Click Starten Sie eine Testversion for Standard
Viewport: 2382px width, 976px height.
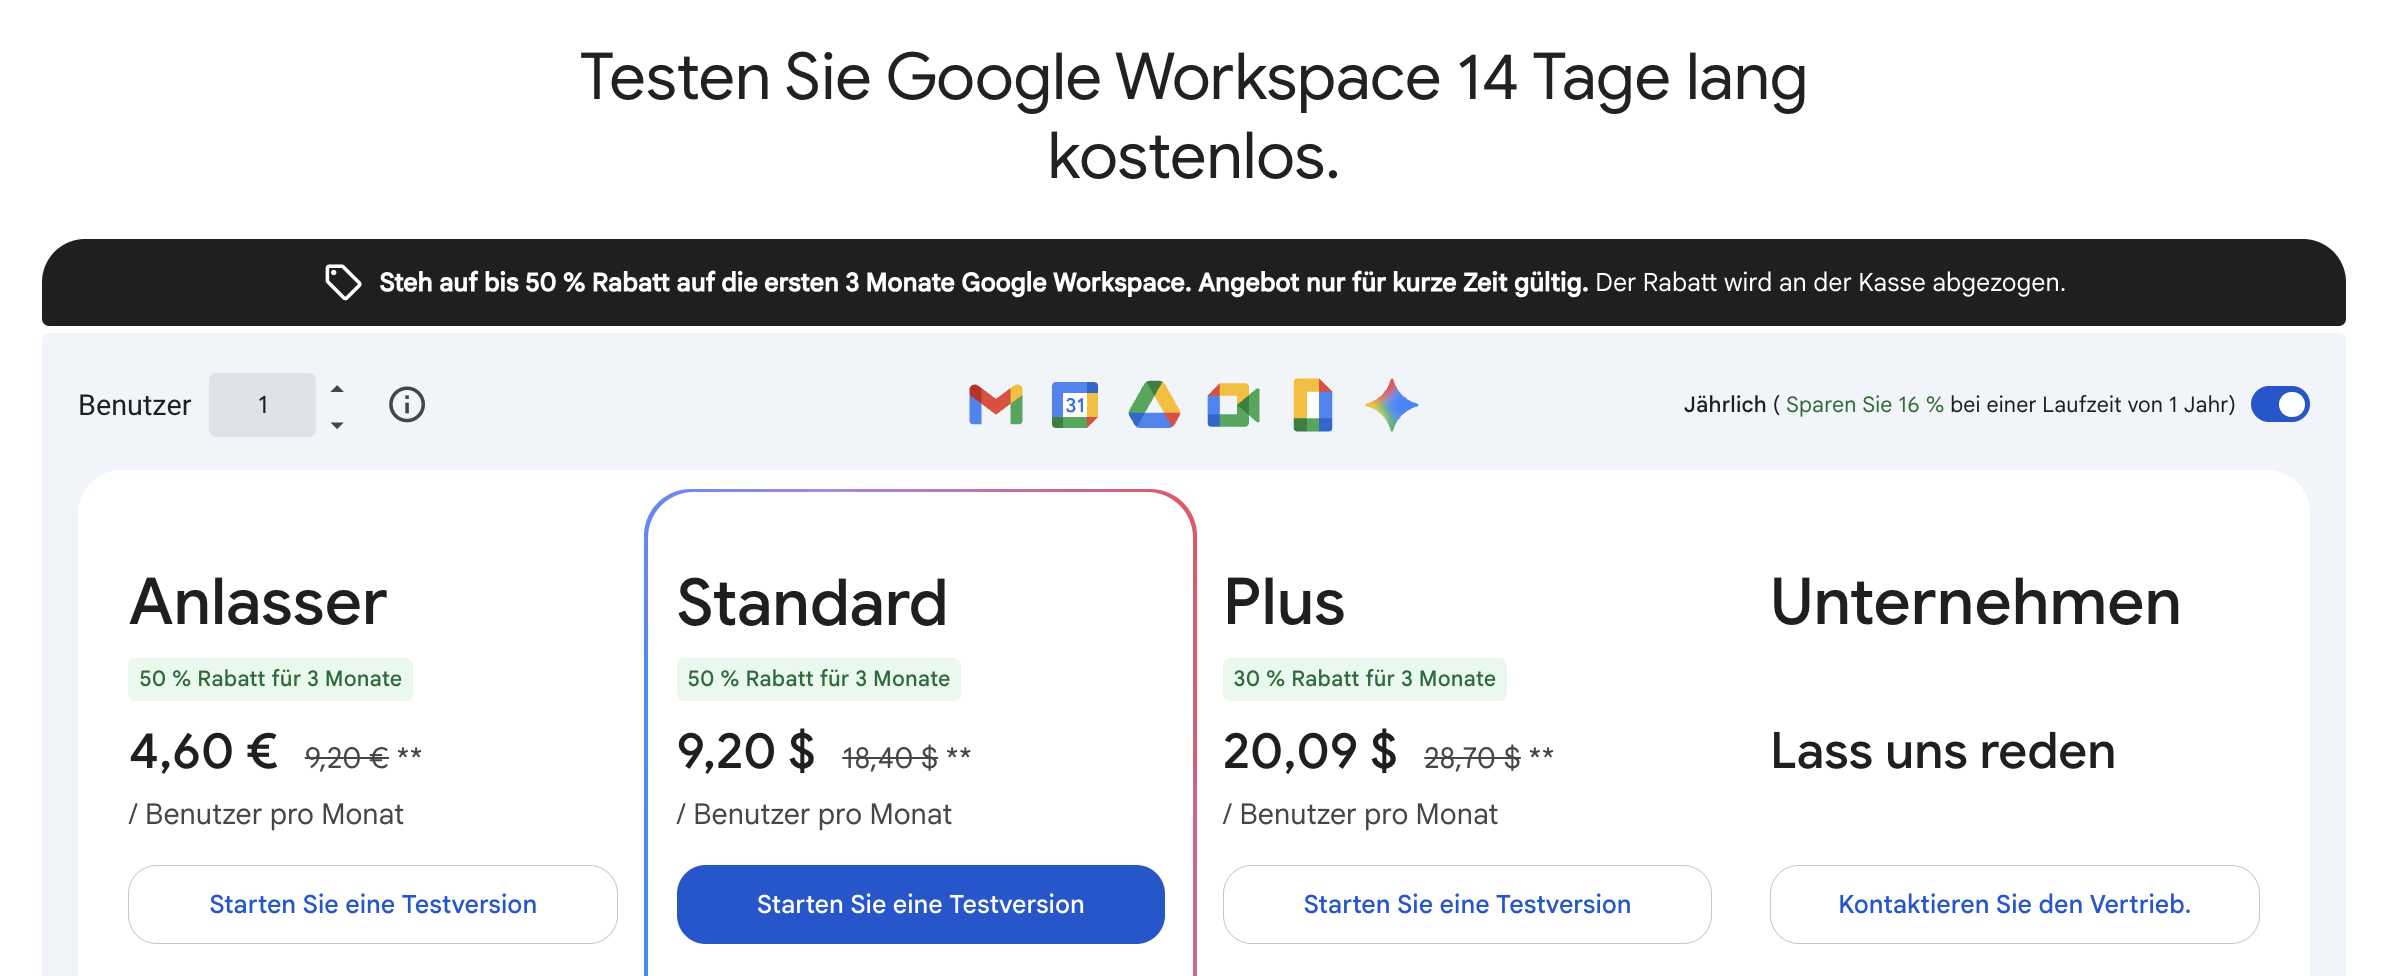(920, 903)
